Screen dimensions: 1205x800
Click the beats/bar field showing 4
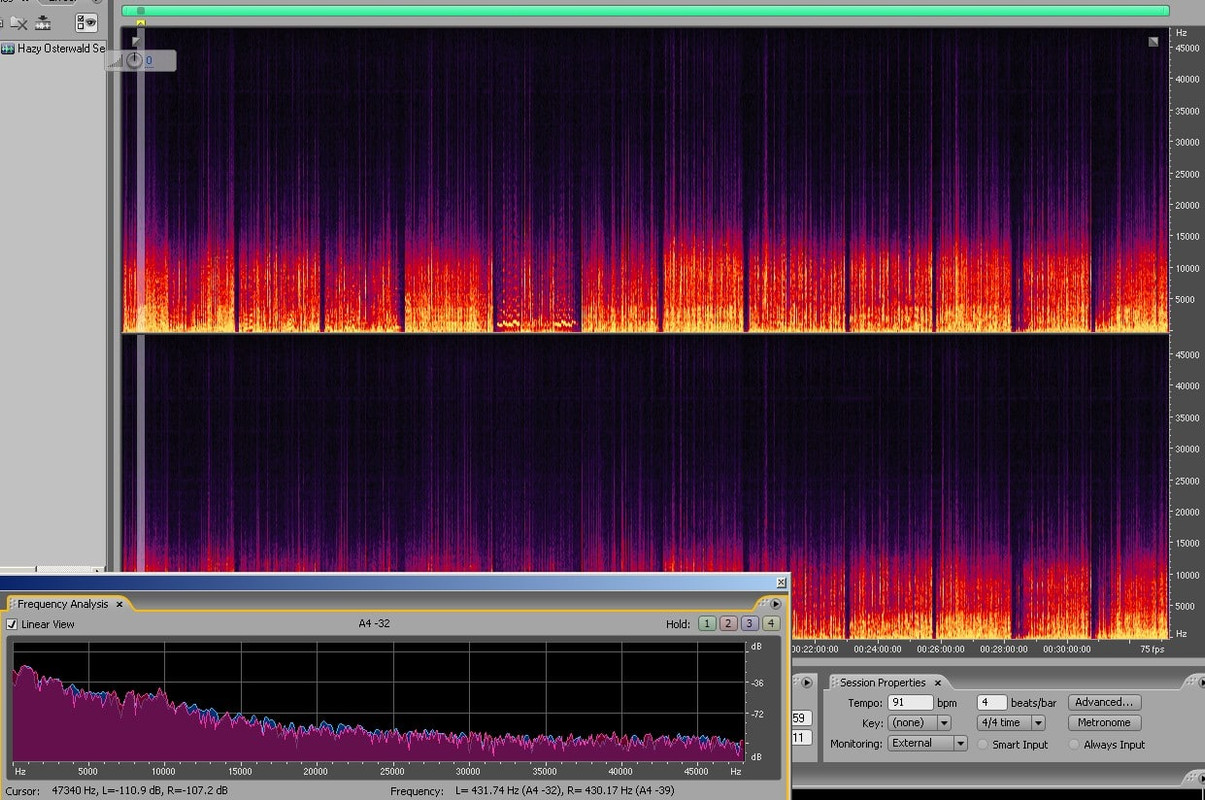(x=992, y=703)
